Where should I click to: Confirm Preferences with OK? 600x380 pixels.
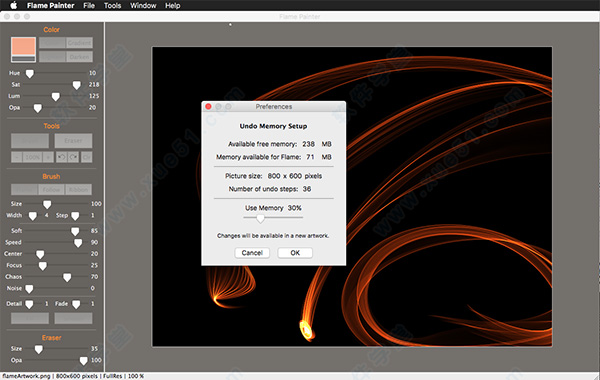coord(295,253)
